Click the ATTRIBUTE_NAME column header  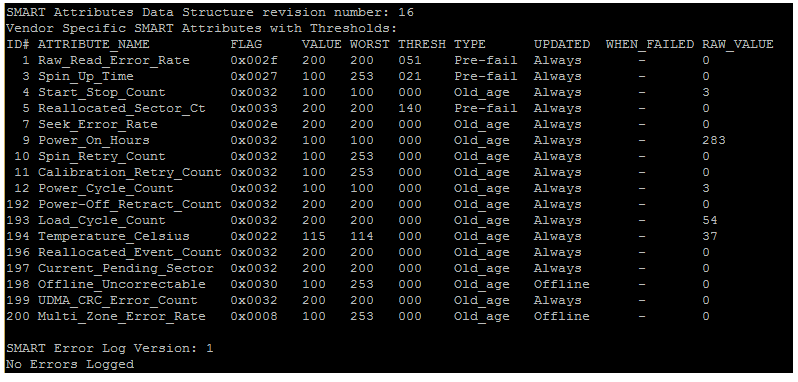click(94, 44)
